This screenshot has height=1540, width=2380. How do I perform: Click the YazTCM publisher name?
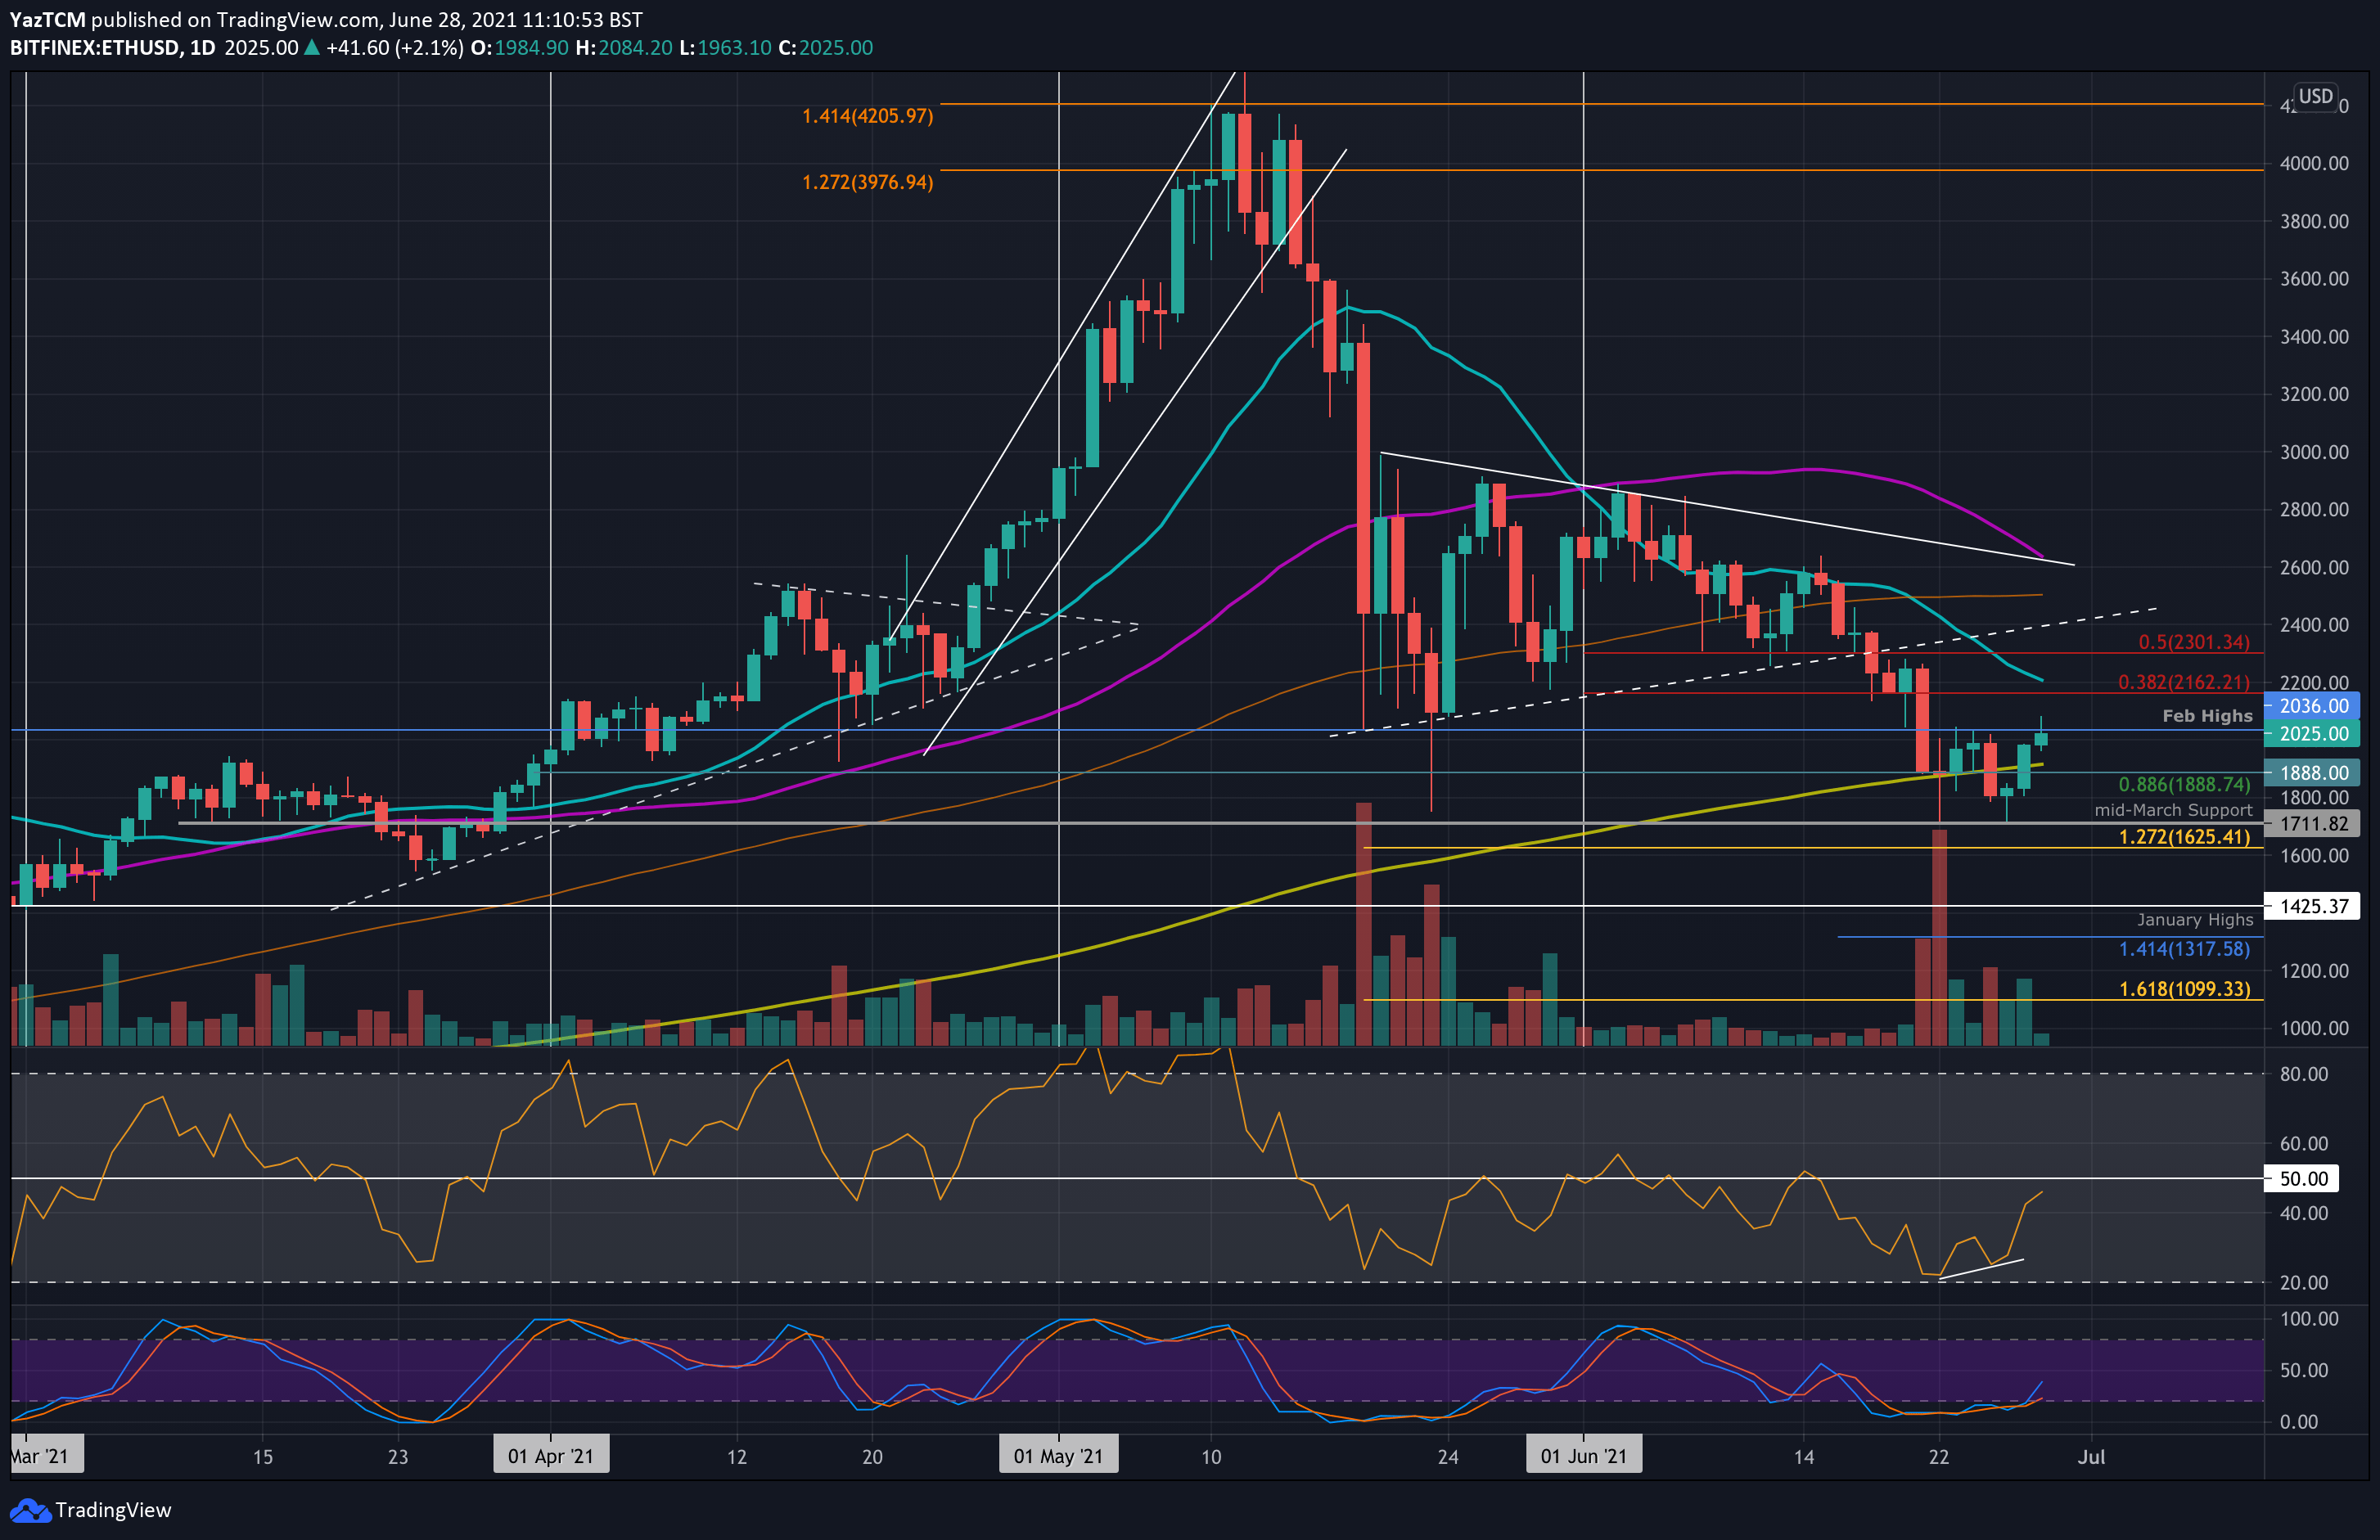point(47,20)
